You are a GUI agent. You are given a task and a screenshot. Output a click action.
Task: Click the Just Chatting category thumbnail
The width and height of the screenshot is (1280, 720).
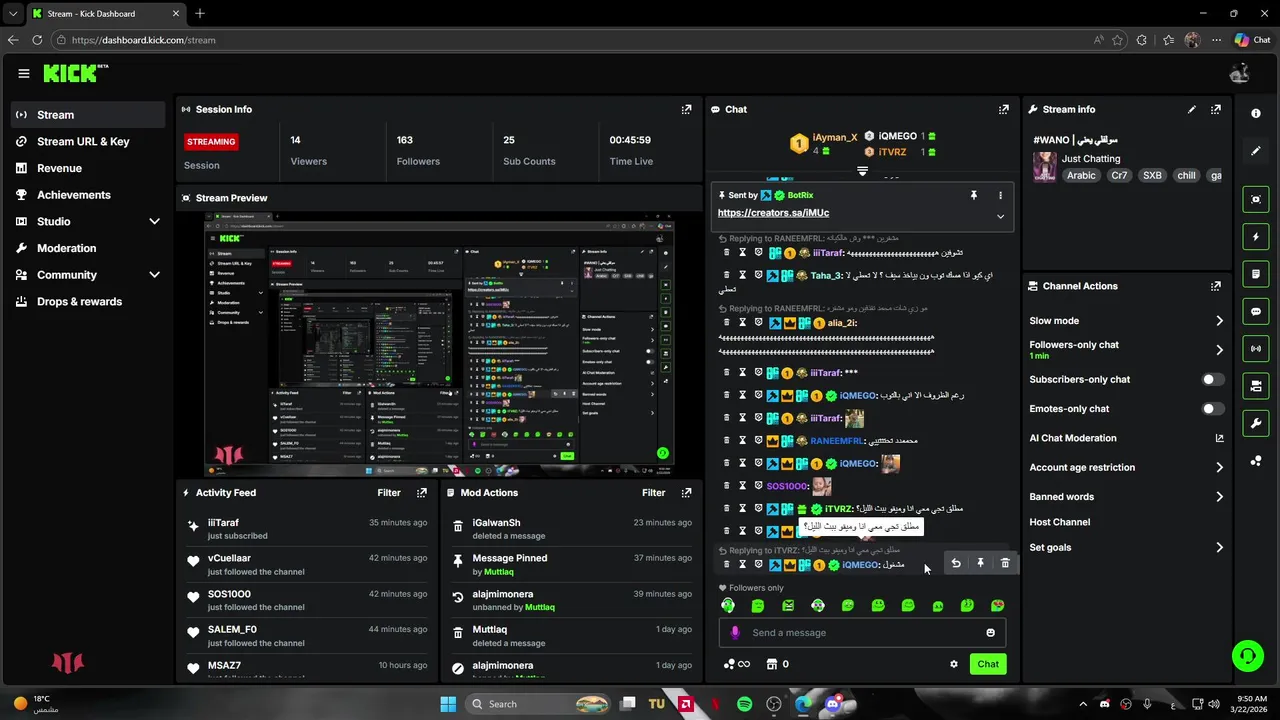coord(1045,167)
